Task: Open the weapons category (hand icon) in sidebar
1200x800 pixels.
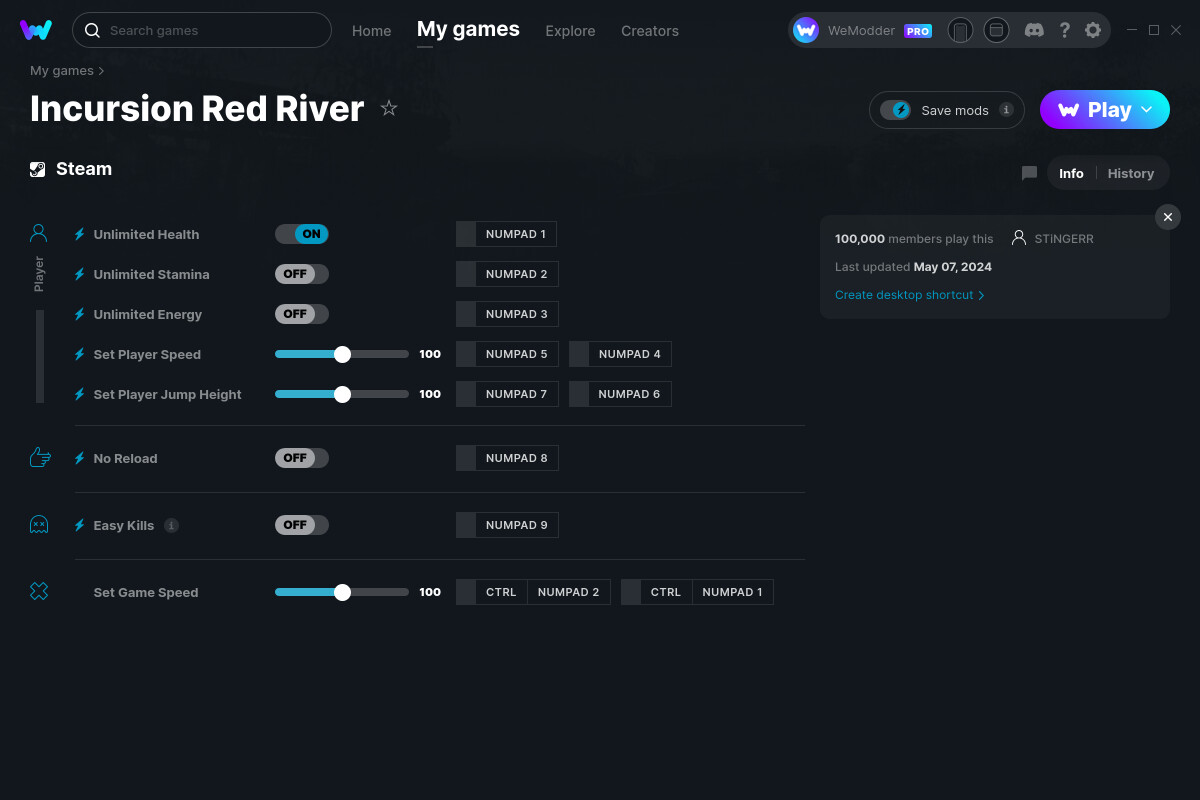Action: [38, 457]
